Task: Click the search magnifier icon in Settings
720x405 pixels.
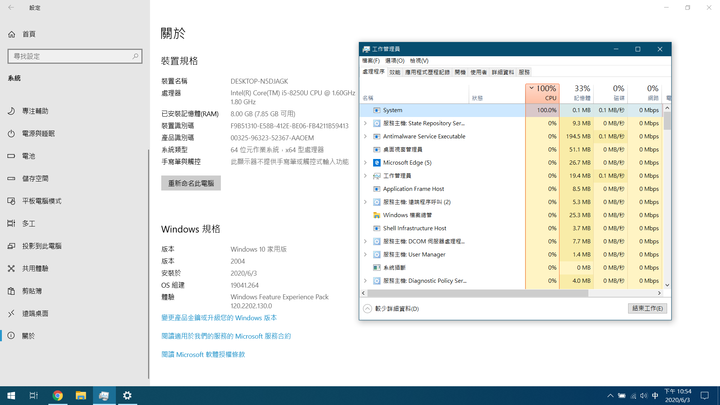Action: point(135,56)
